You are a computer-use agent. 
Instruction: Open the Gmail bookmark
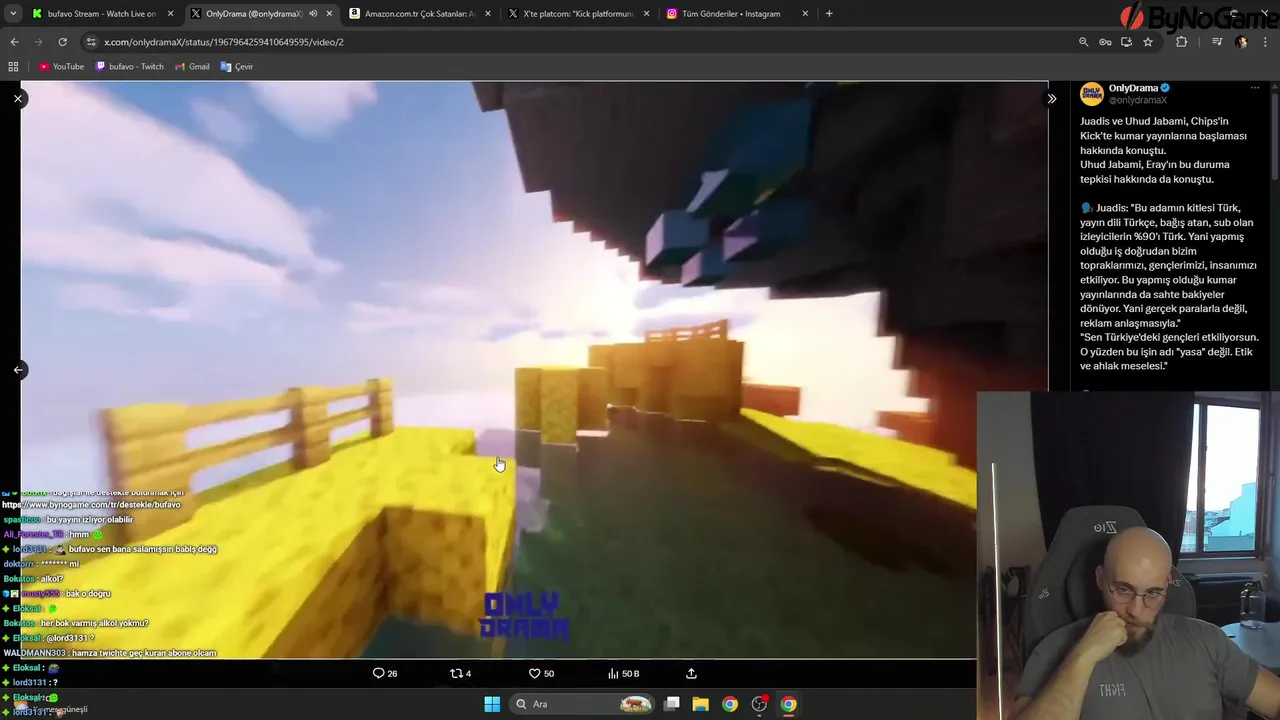(x=192, y=66)
